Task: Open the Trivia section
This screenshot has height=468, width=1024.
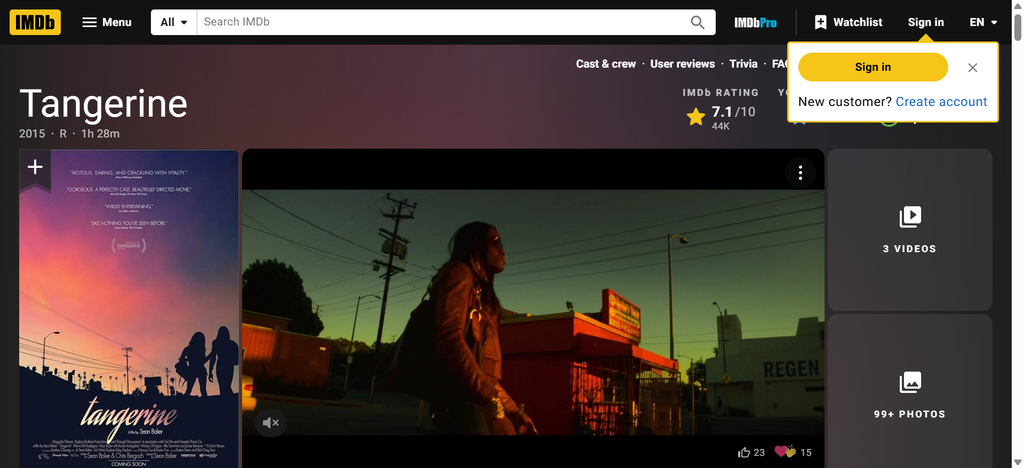Action: pos(743,64)
